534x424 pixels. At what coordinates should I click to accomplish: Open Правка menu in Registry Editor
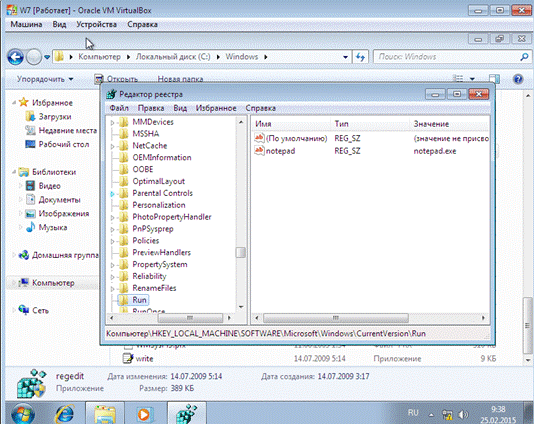(x=151, y=108)
